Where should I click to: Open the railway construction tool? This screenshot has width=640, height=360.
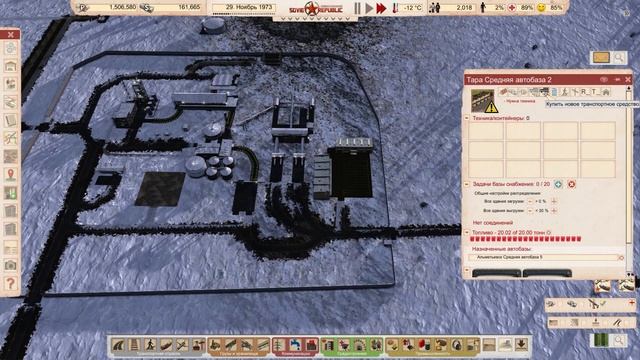134,345
